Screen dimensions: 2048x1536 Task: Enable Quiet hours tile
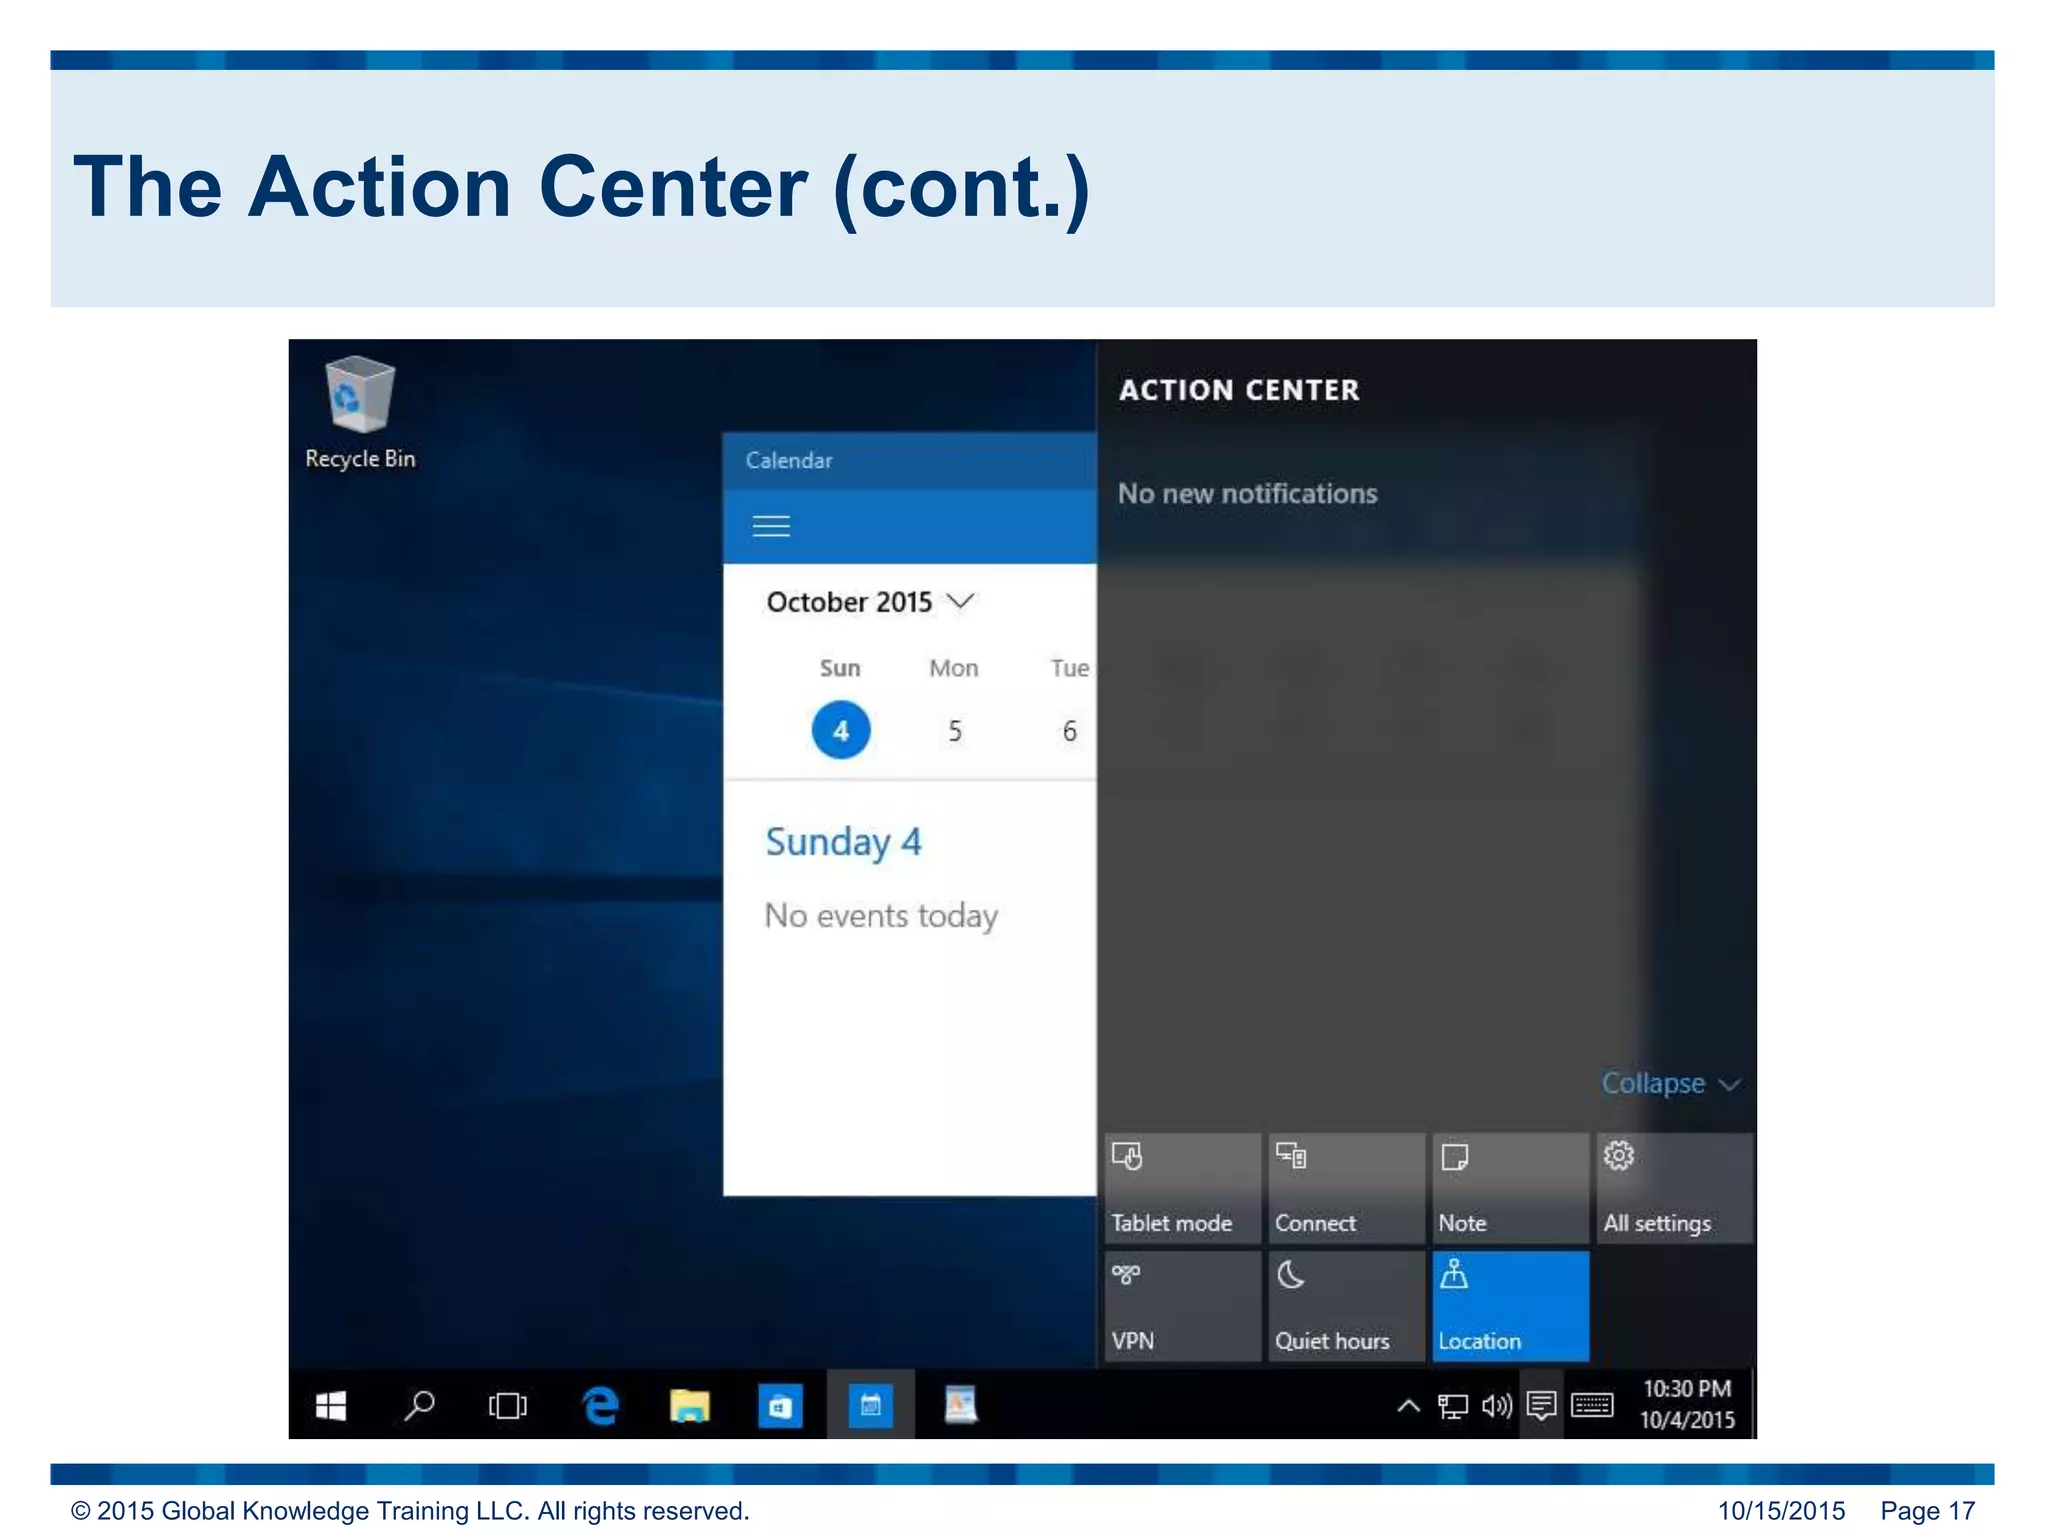1346,1306
